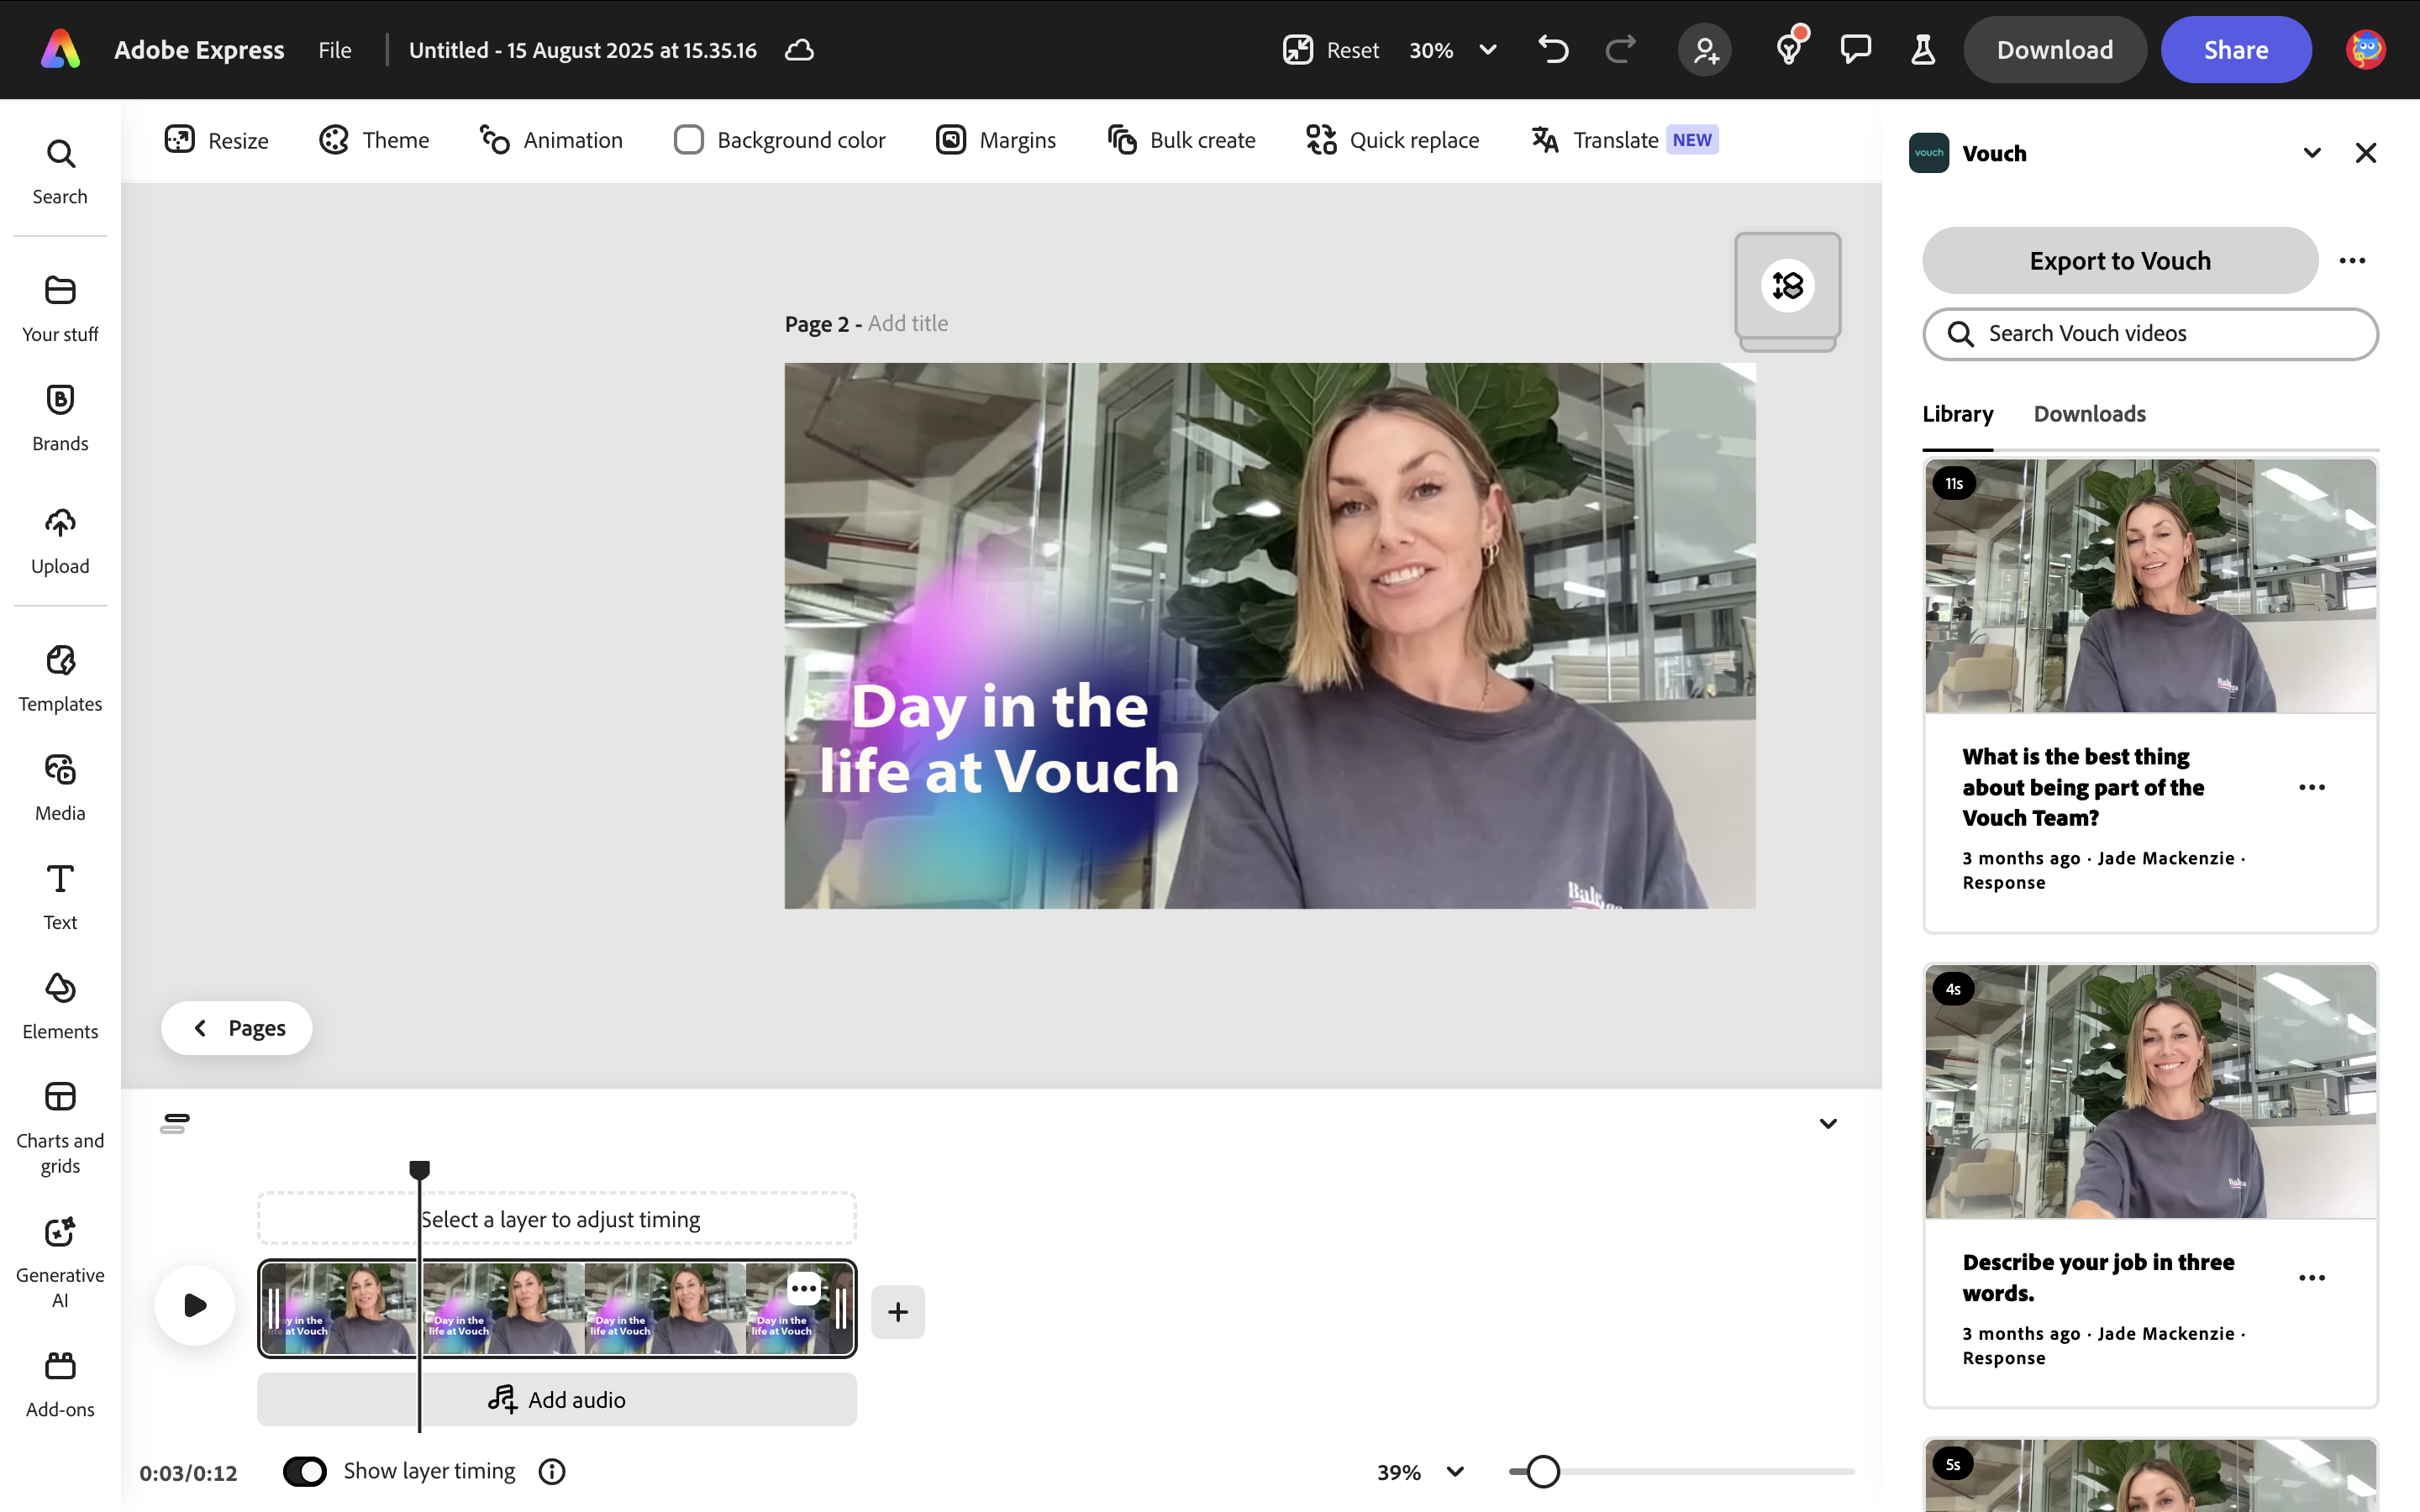Viewport: 2420px width, 1512px height.
Task: Open more options next to Export to Vouch
Action: (x=2352, y=260)
